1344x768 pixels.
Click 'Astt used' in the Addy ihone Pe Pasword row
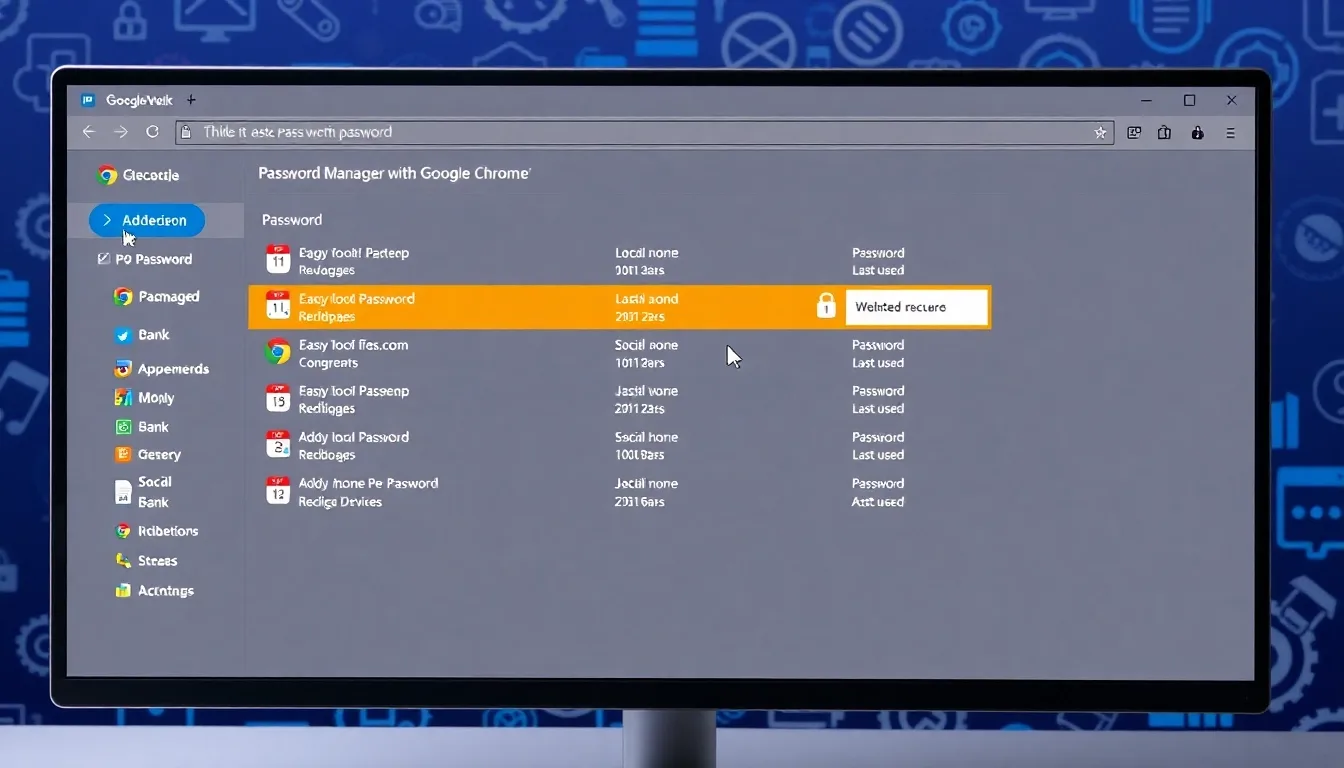click(878, 502)
